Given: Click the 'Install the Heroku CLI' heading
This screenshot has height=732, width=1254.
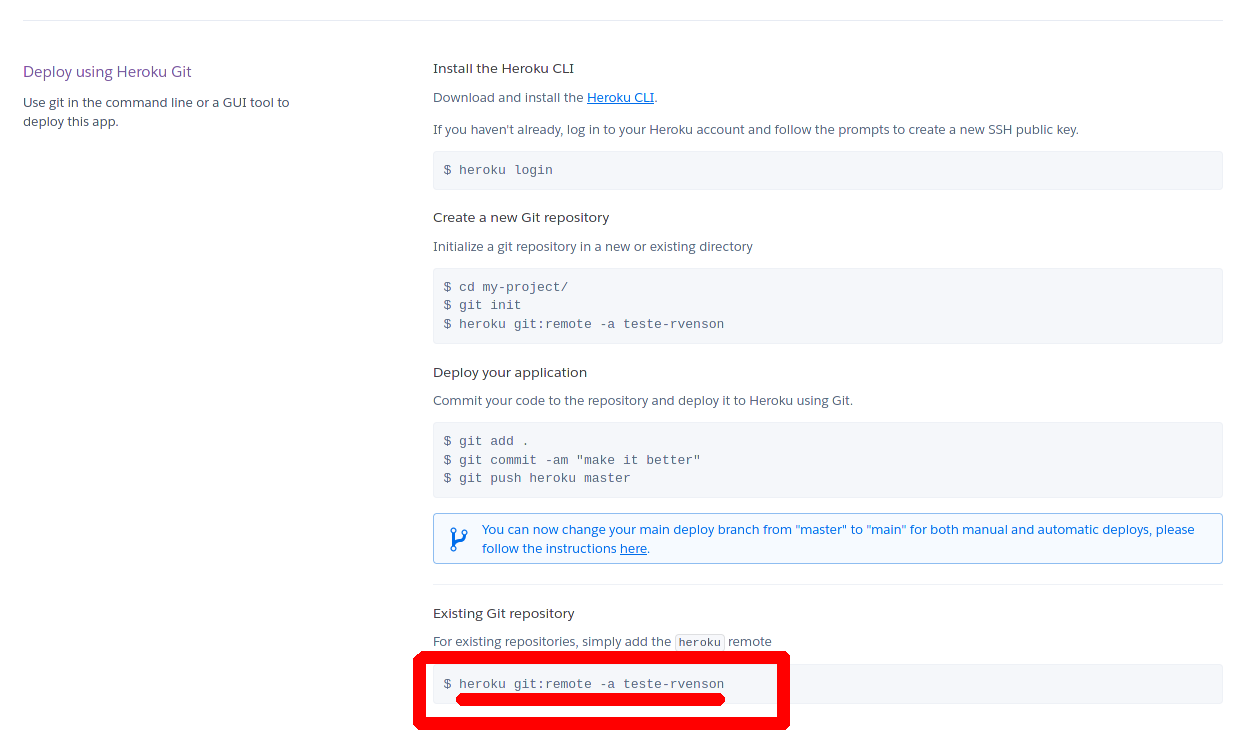Looking at the screenshot, I should point(503,69).
